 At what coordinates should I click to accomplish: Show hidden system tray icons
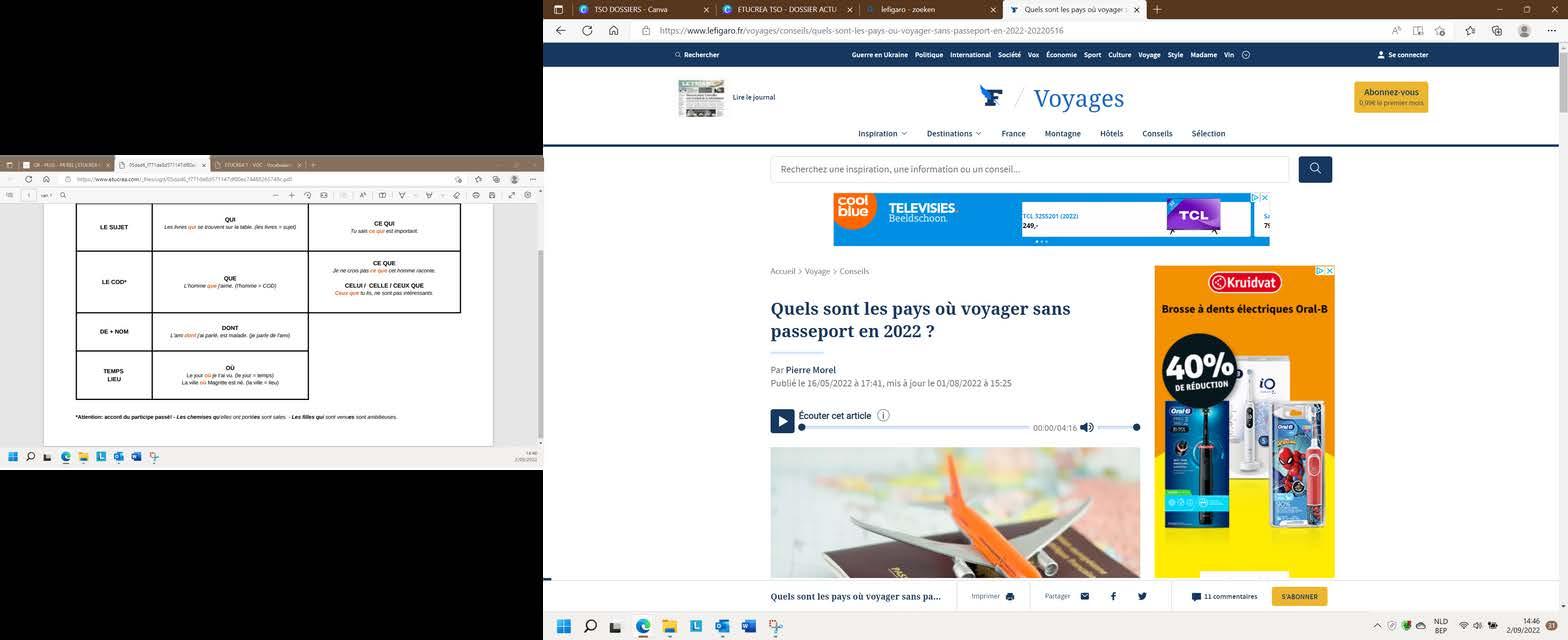1377,626
